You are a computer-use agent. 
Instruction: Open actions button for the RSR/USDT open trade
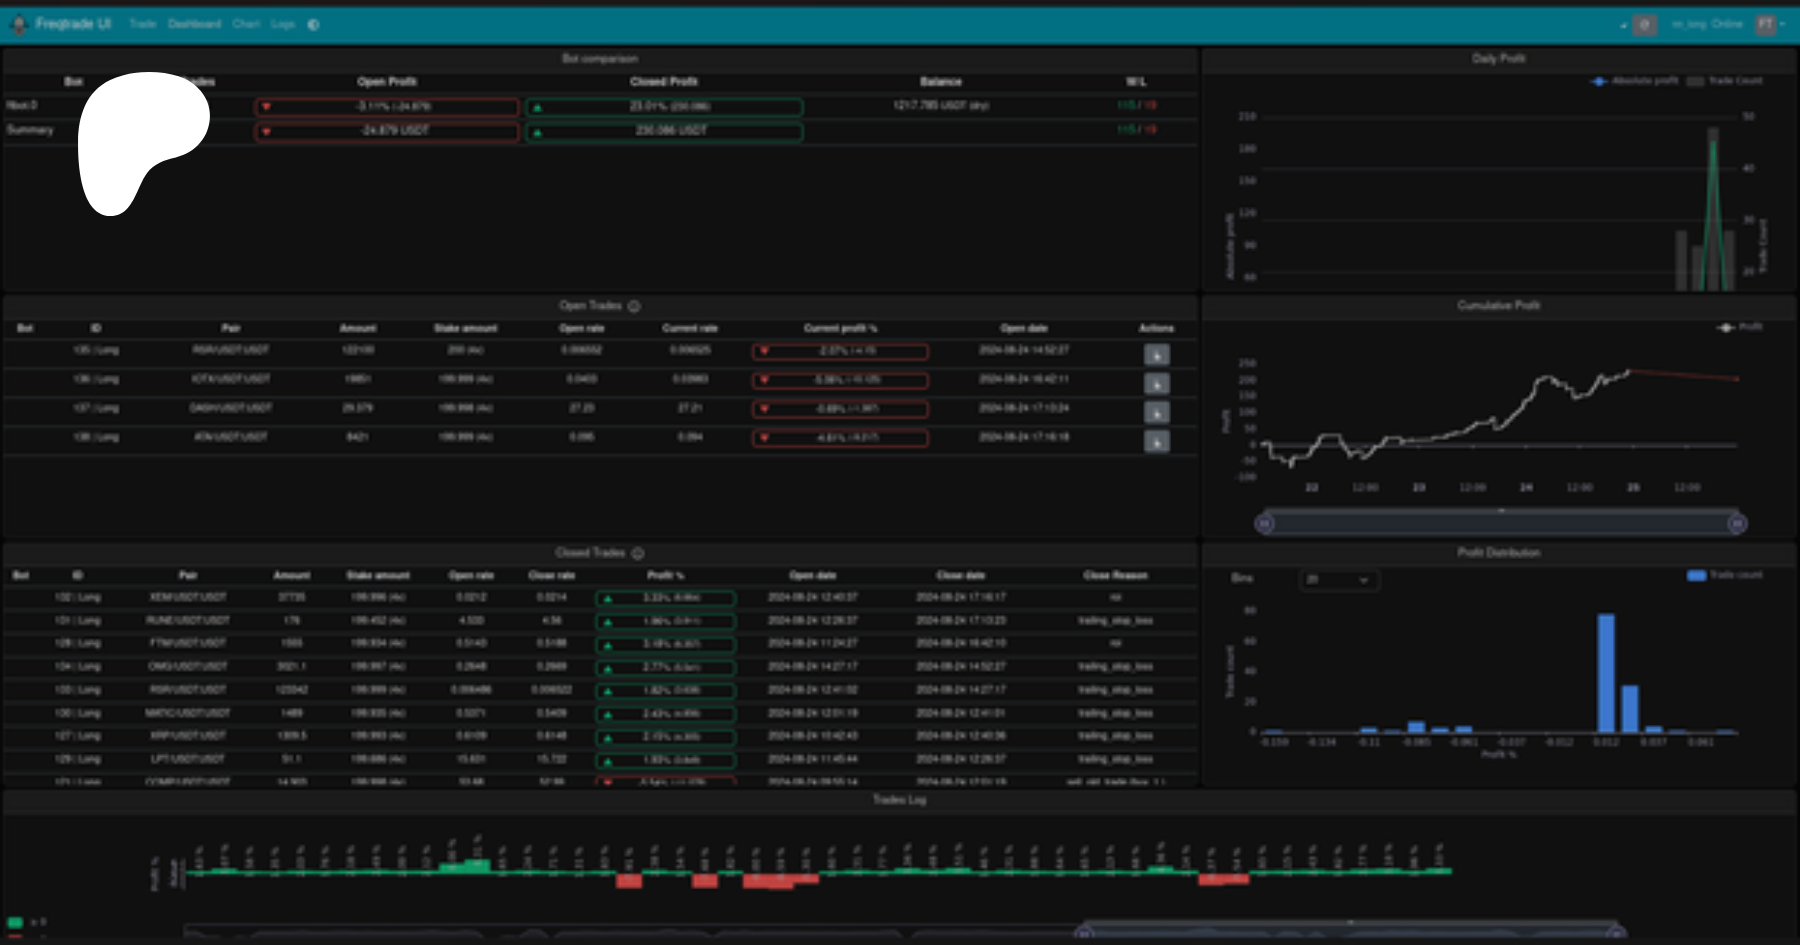coord(1156,355)
